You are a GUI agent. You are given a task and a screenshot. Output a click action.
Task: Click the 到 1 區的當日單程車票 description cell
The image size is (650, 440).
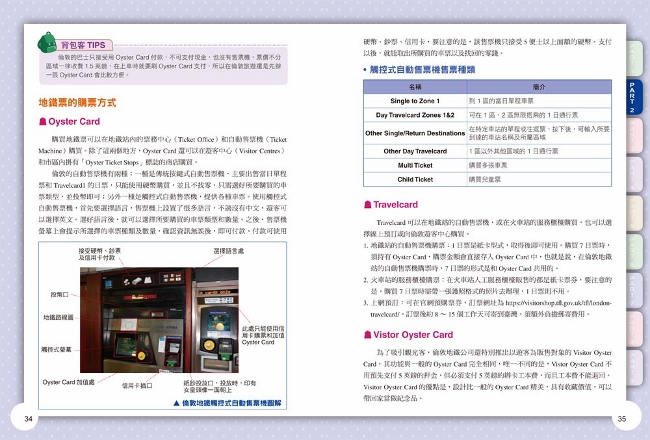[x=539, y=101]
